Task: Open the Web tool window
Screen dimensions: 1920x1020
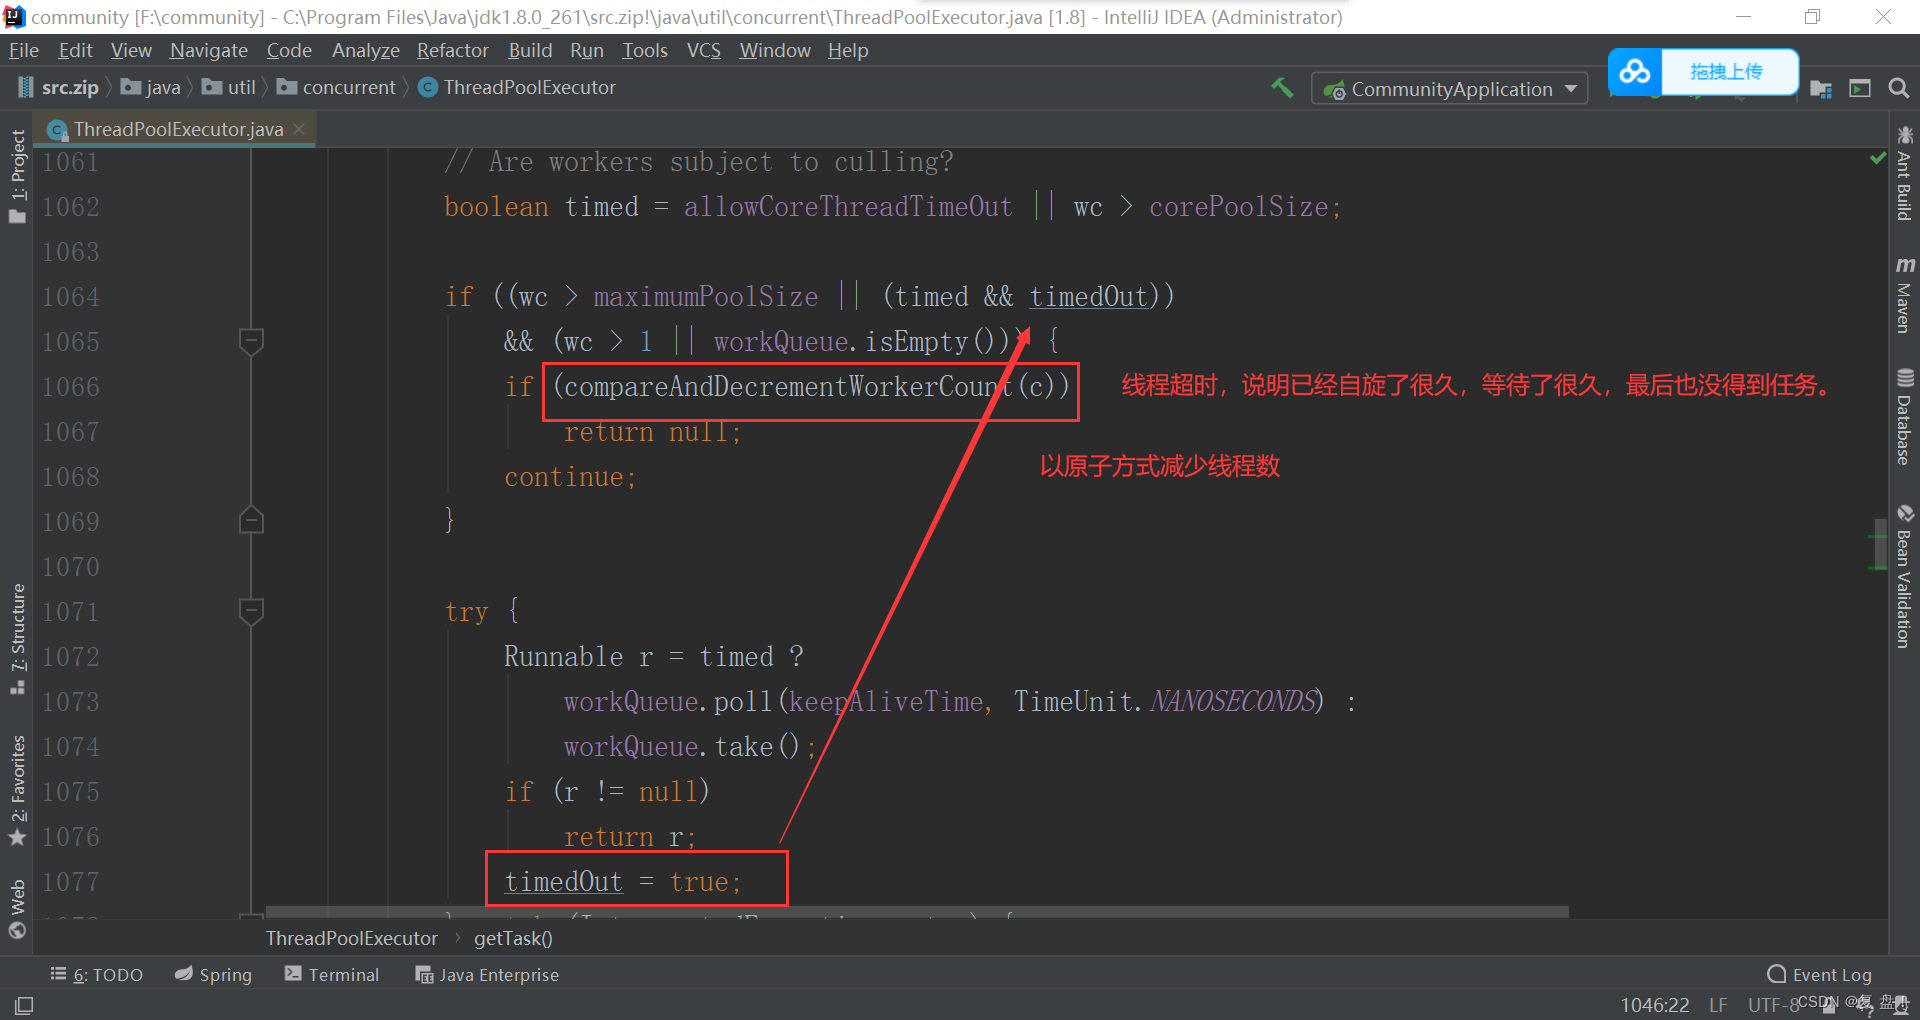Action: tap(17, 908)
